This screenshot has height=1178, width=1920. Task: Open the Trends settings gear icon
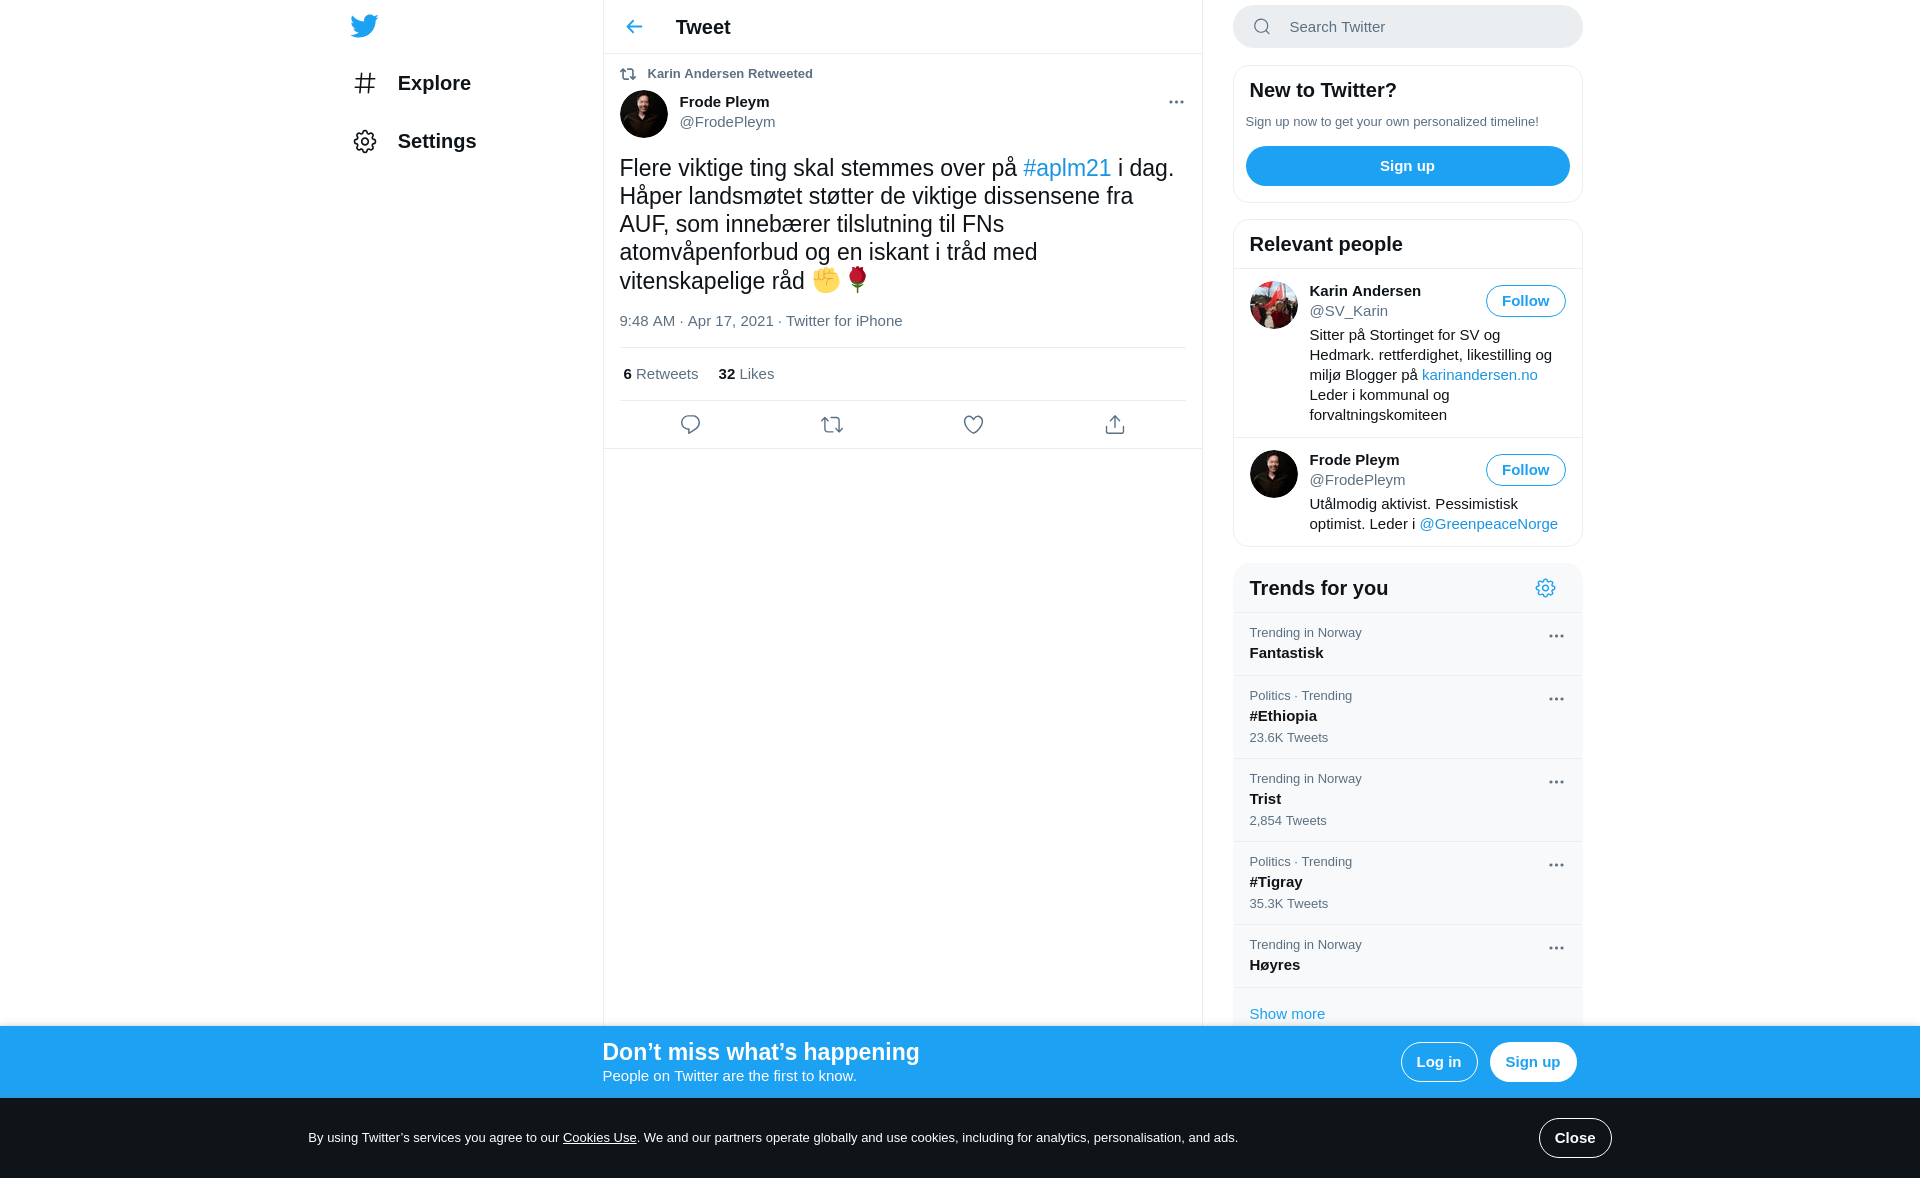[x=1545, y=588]
